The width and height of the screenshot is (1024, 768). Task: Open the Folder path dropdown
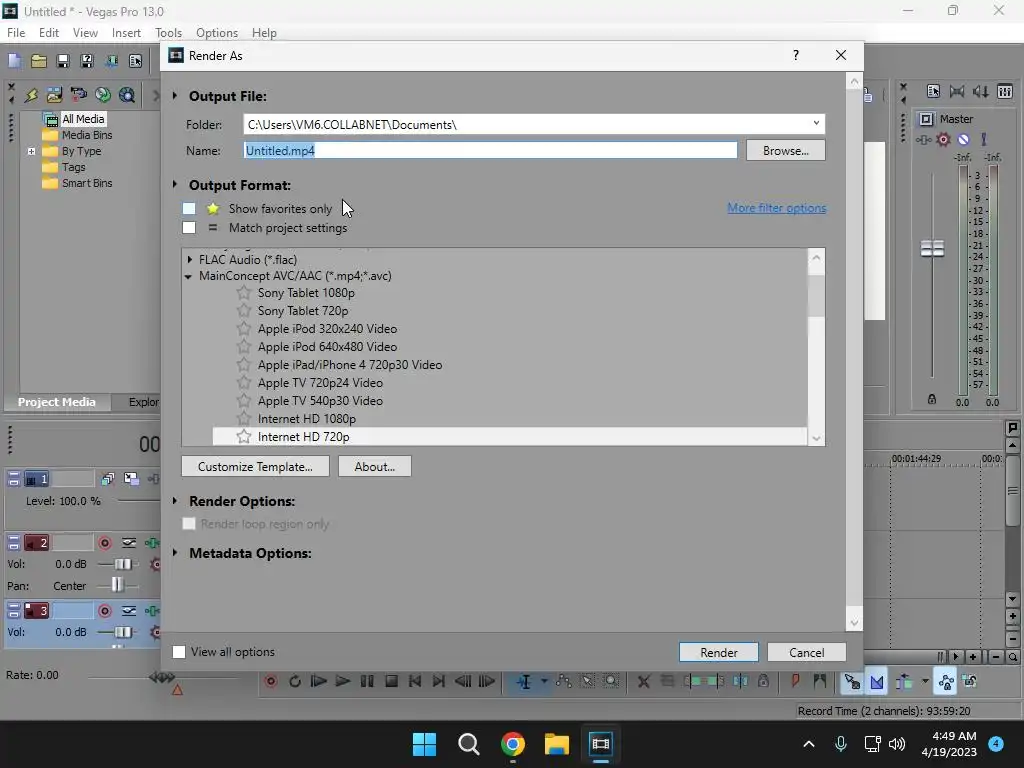click(816, 123)
